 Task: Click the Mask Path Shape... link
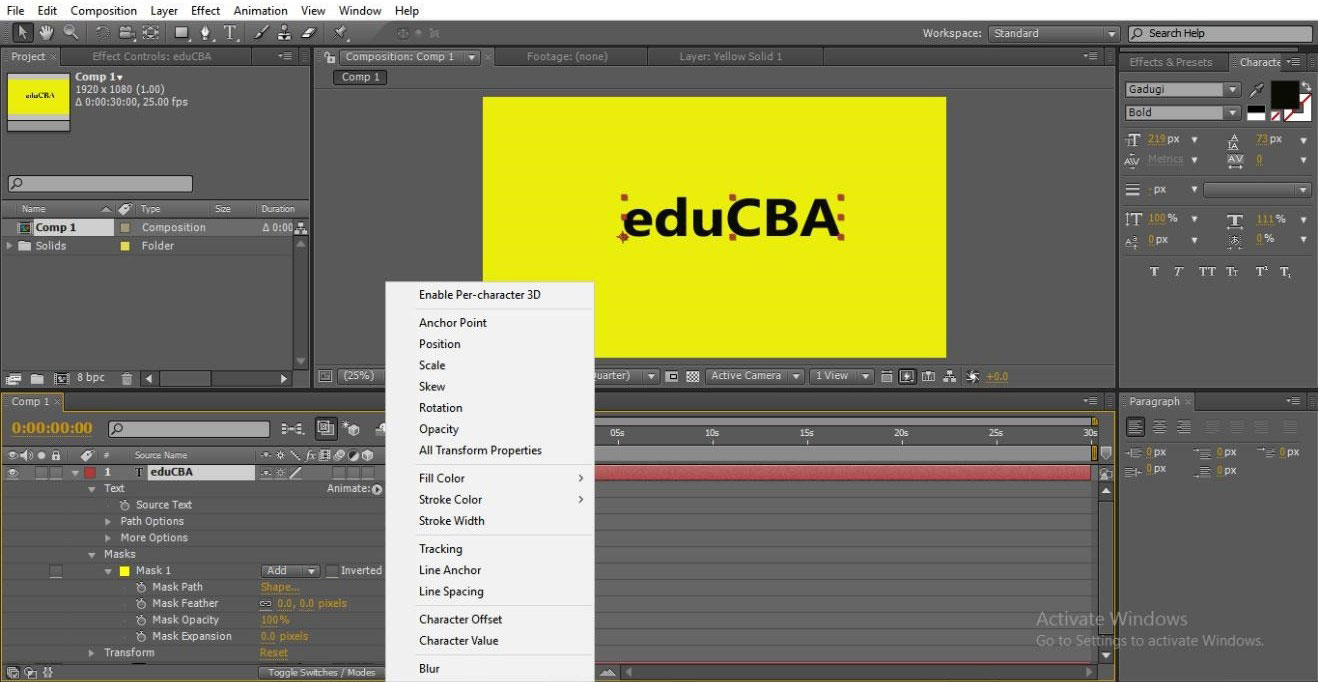(x=279, y=587)
